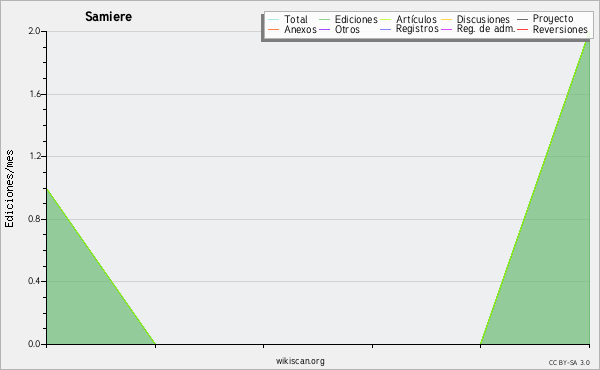Click the 0.8 y-axis value
This screenshot has width=600, height=370.
coord(34,219)
